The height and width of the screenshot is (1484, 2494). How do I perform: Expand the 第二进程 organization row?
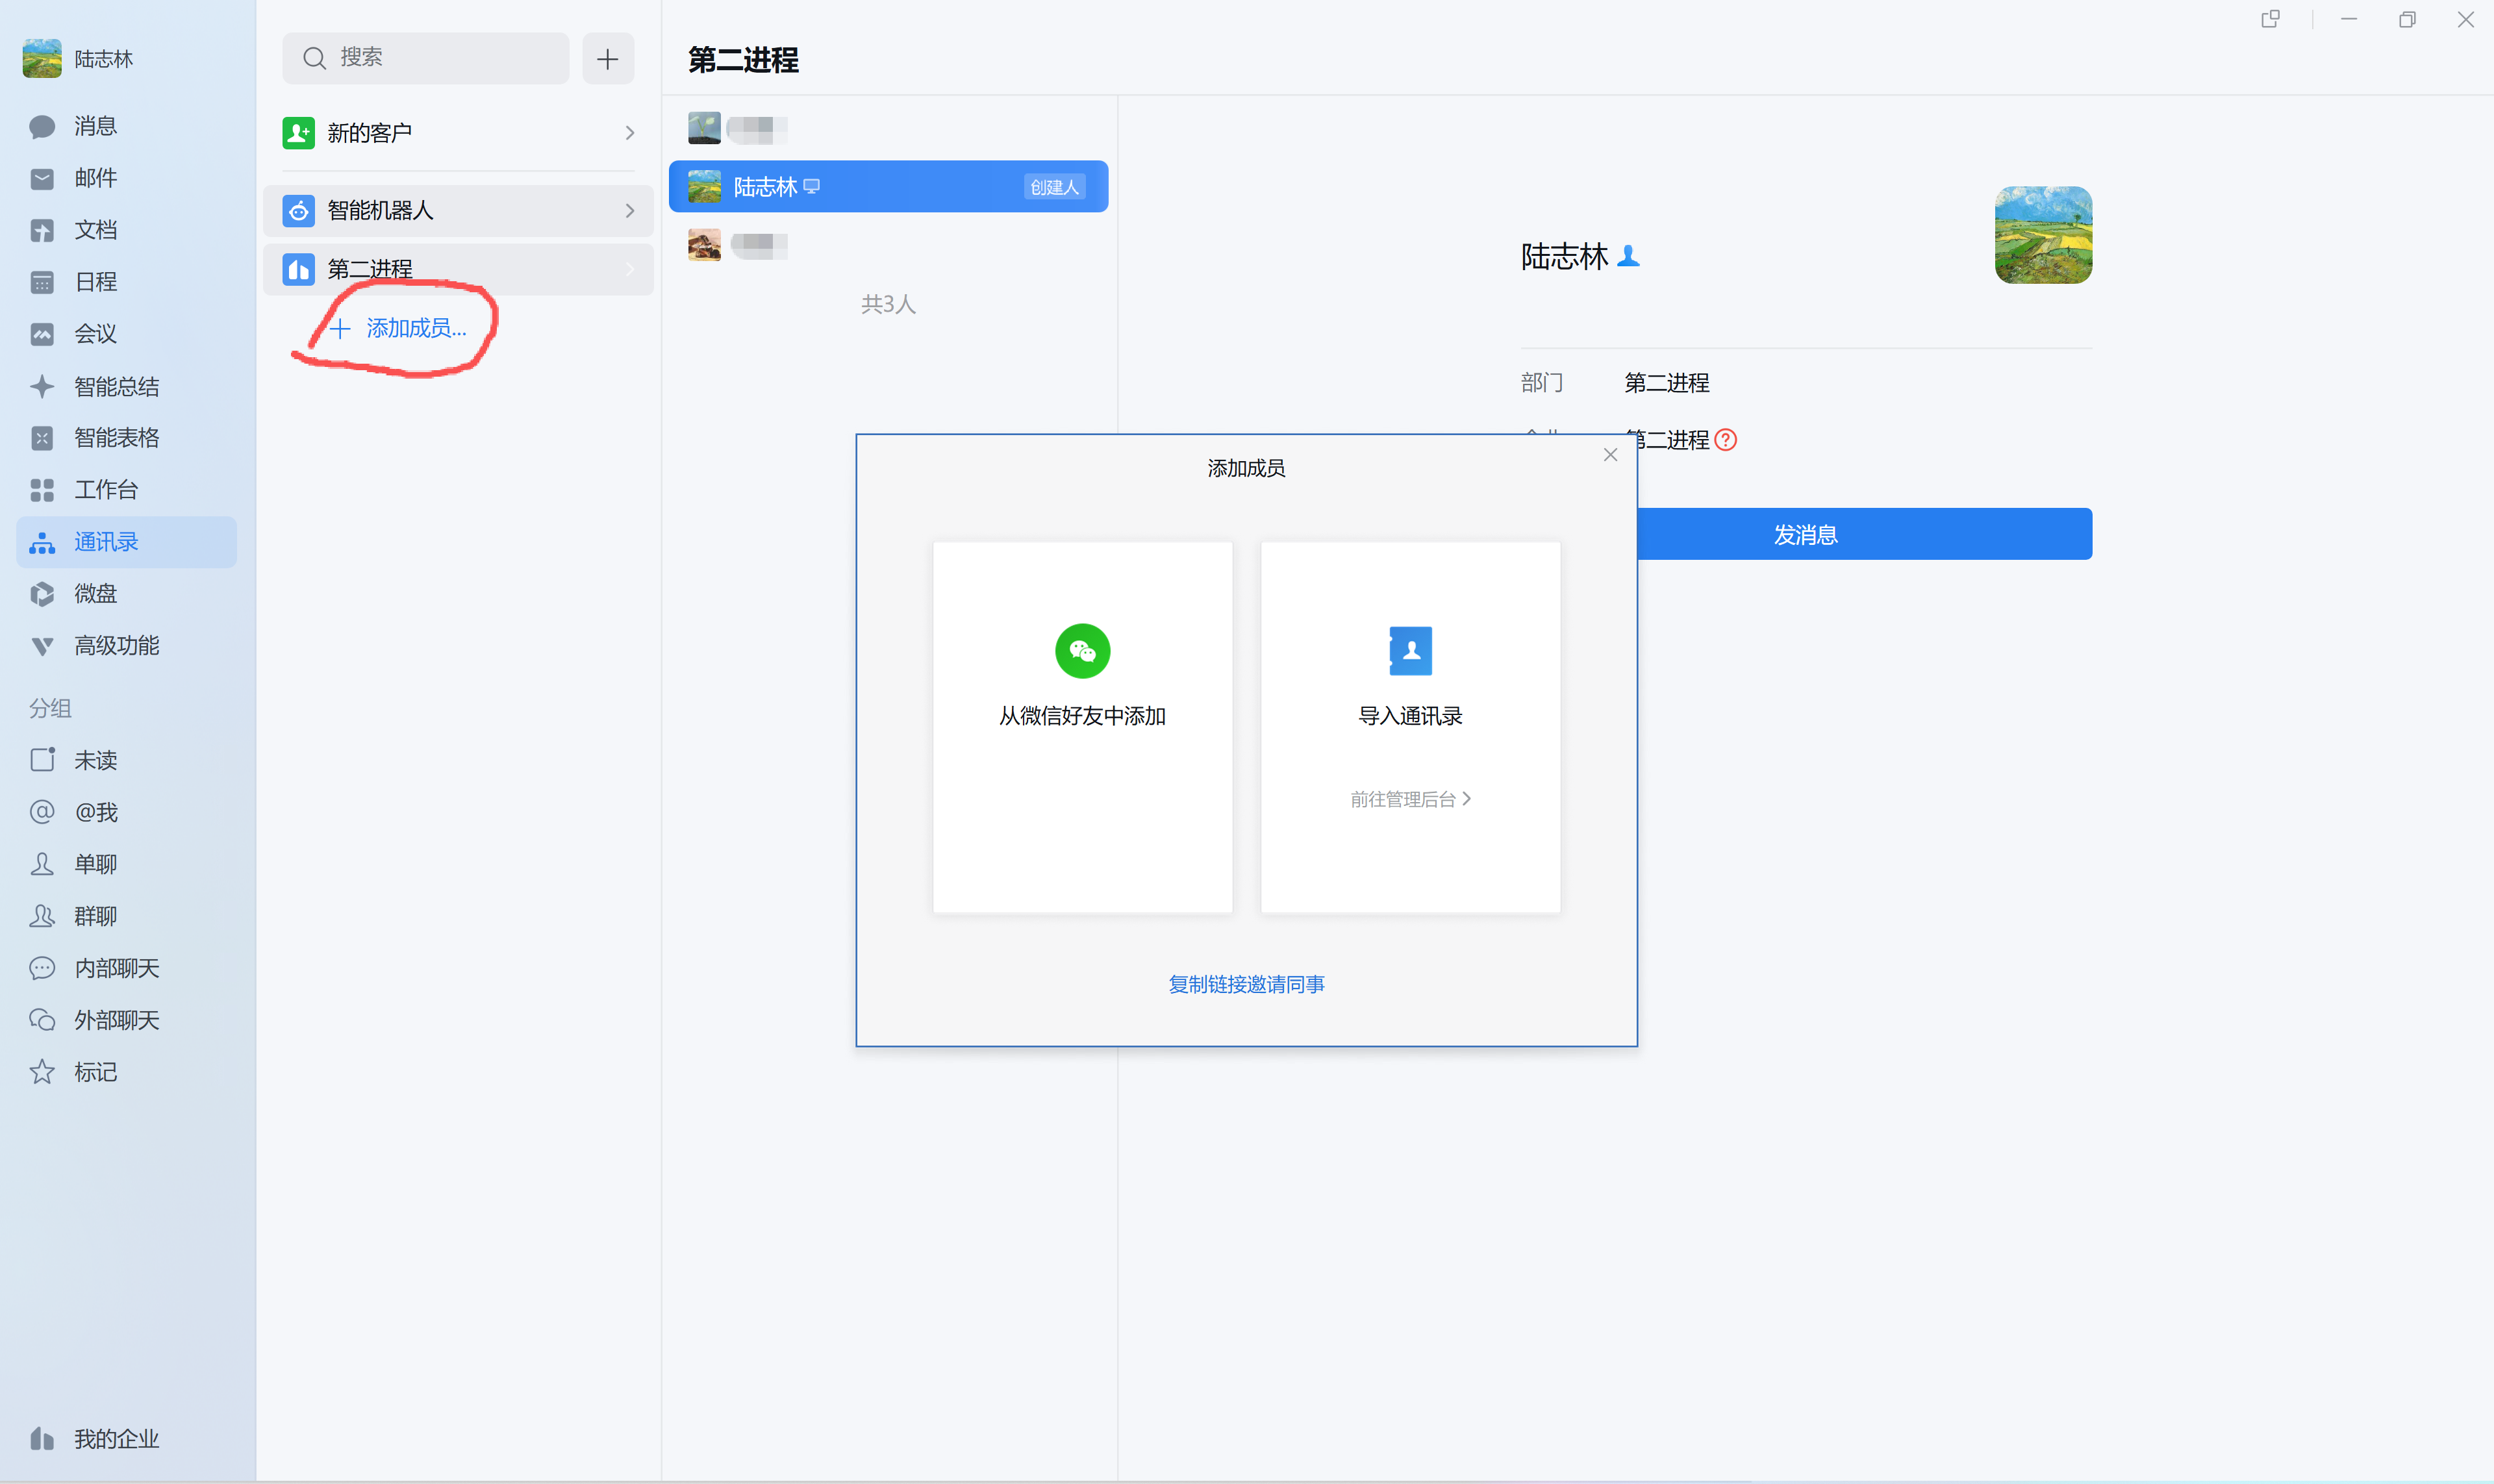coord(458,269)
